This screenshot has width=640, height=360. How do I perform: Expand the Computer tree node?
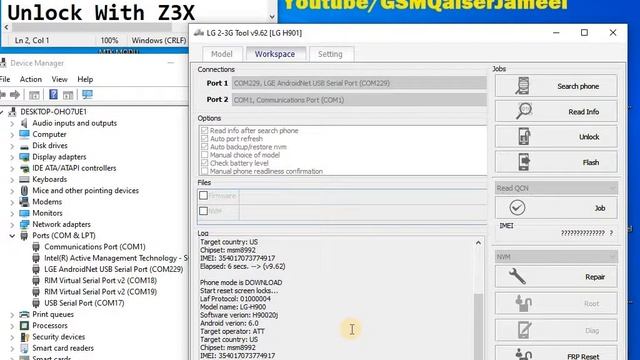click(x=12, y=134)
